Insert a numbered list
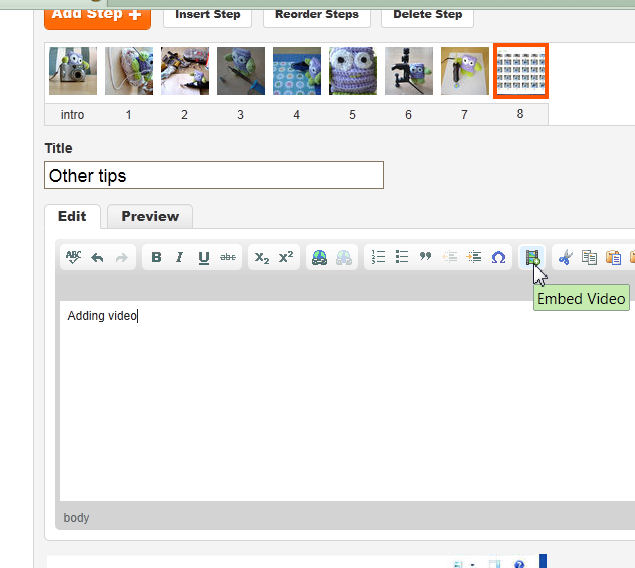Image resolution: width=635 pixels, height=568 pixels. [x=378, y=257]
